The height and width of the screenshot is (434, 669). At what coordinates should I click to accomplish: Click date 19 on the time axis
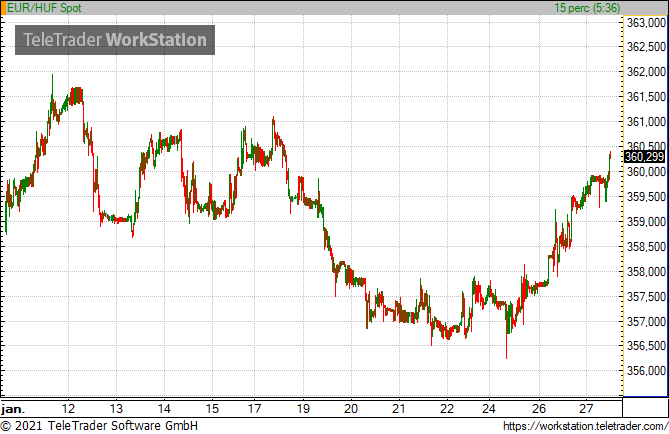pos(303,409)
